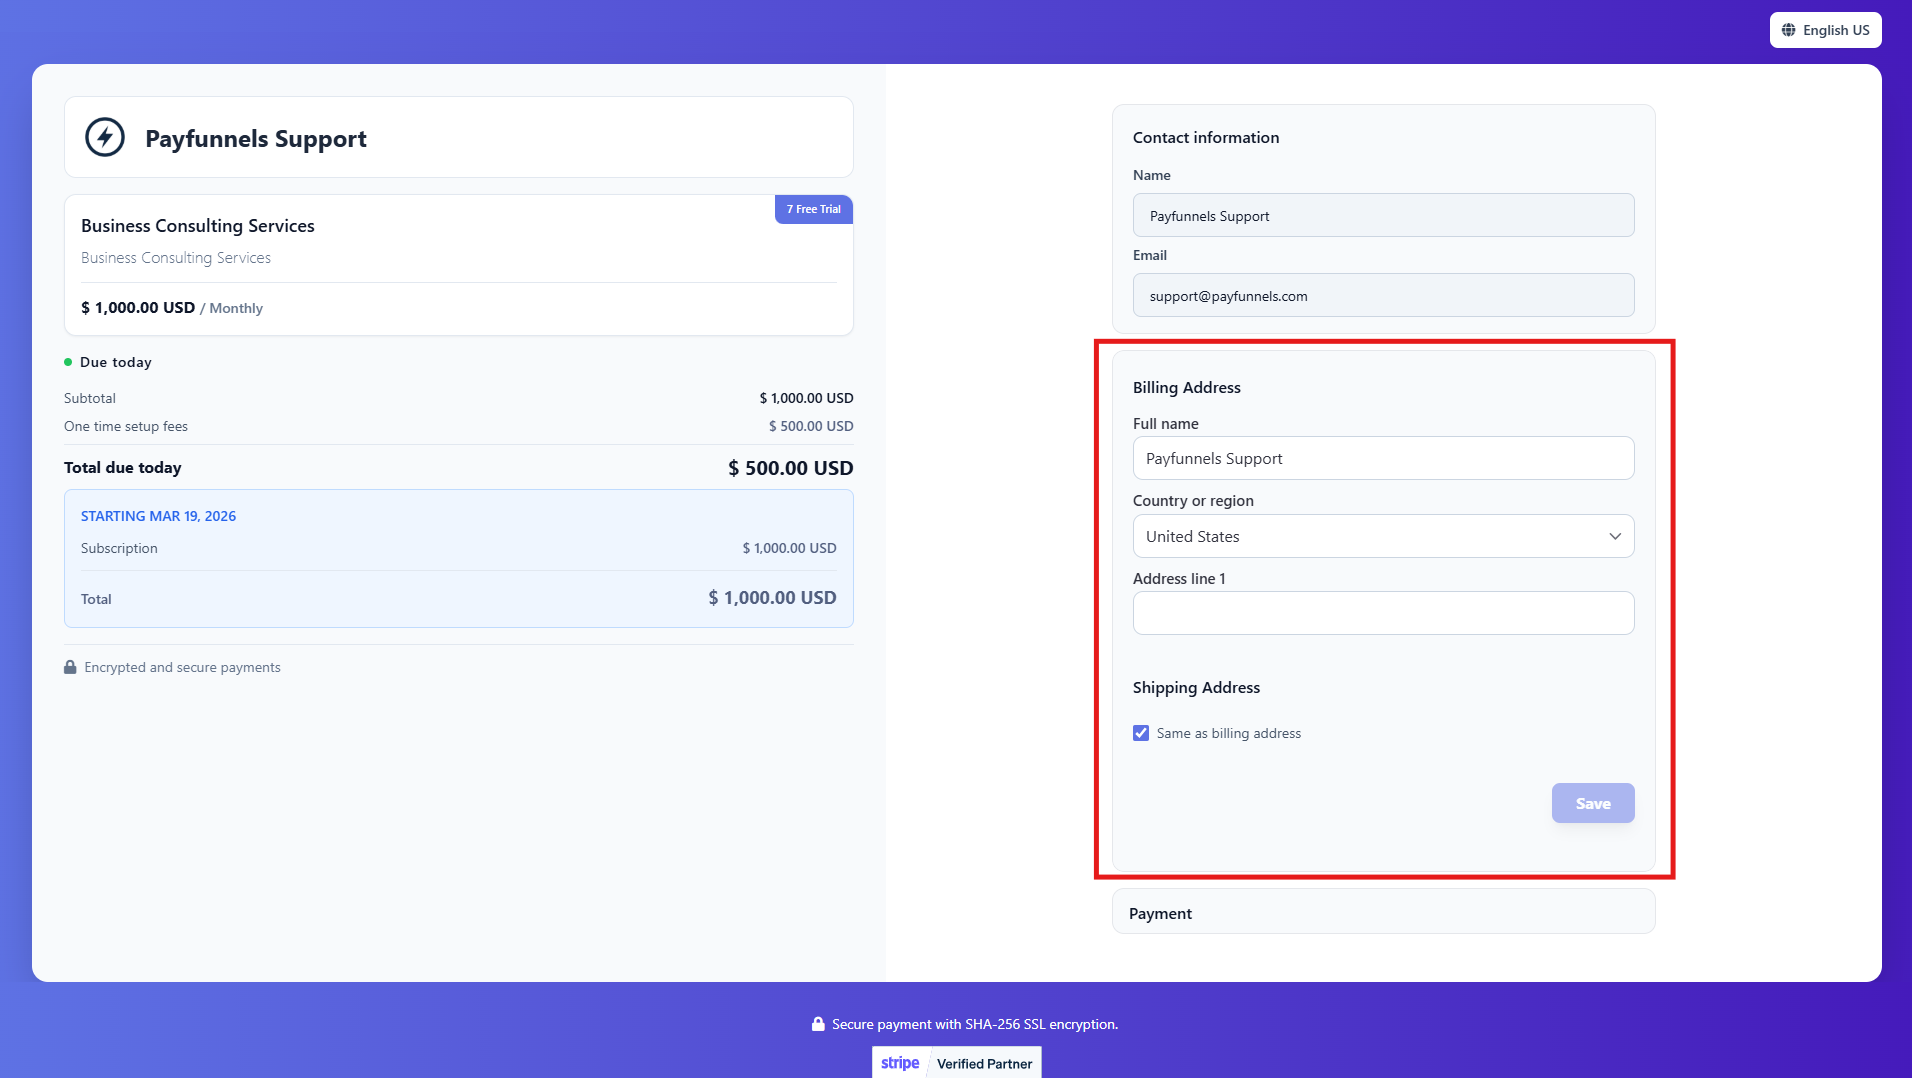This screenshot has width=1912, height=1078.
Task: Click the Billing Address heading
Action: tap(1187, 388)
